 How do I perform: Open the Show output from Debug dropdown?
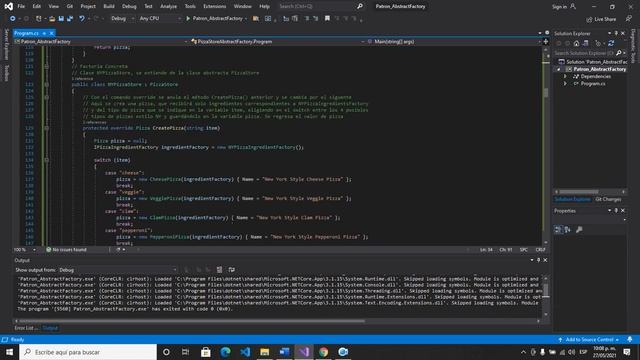click(118, 270)
